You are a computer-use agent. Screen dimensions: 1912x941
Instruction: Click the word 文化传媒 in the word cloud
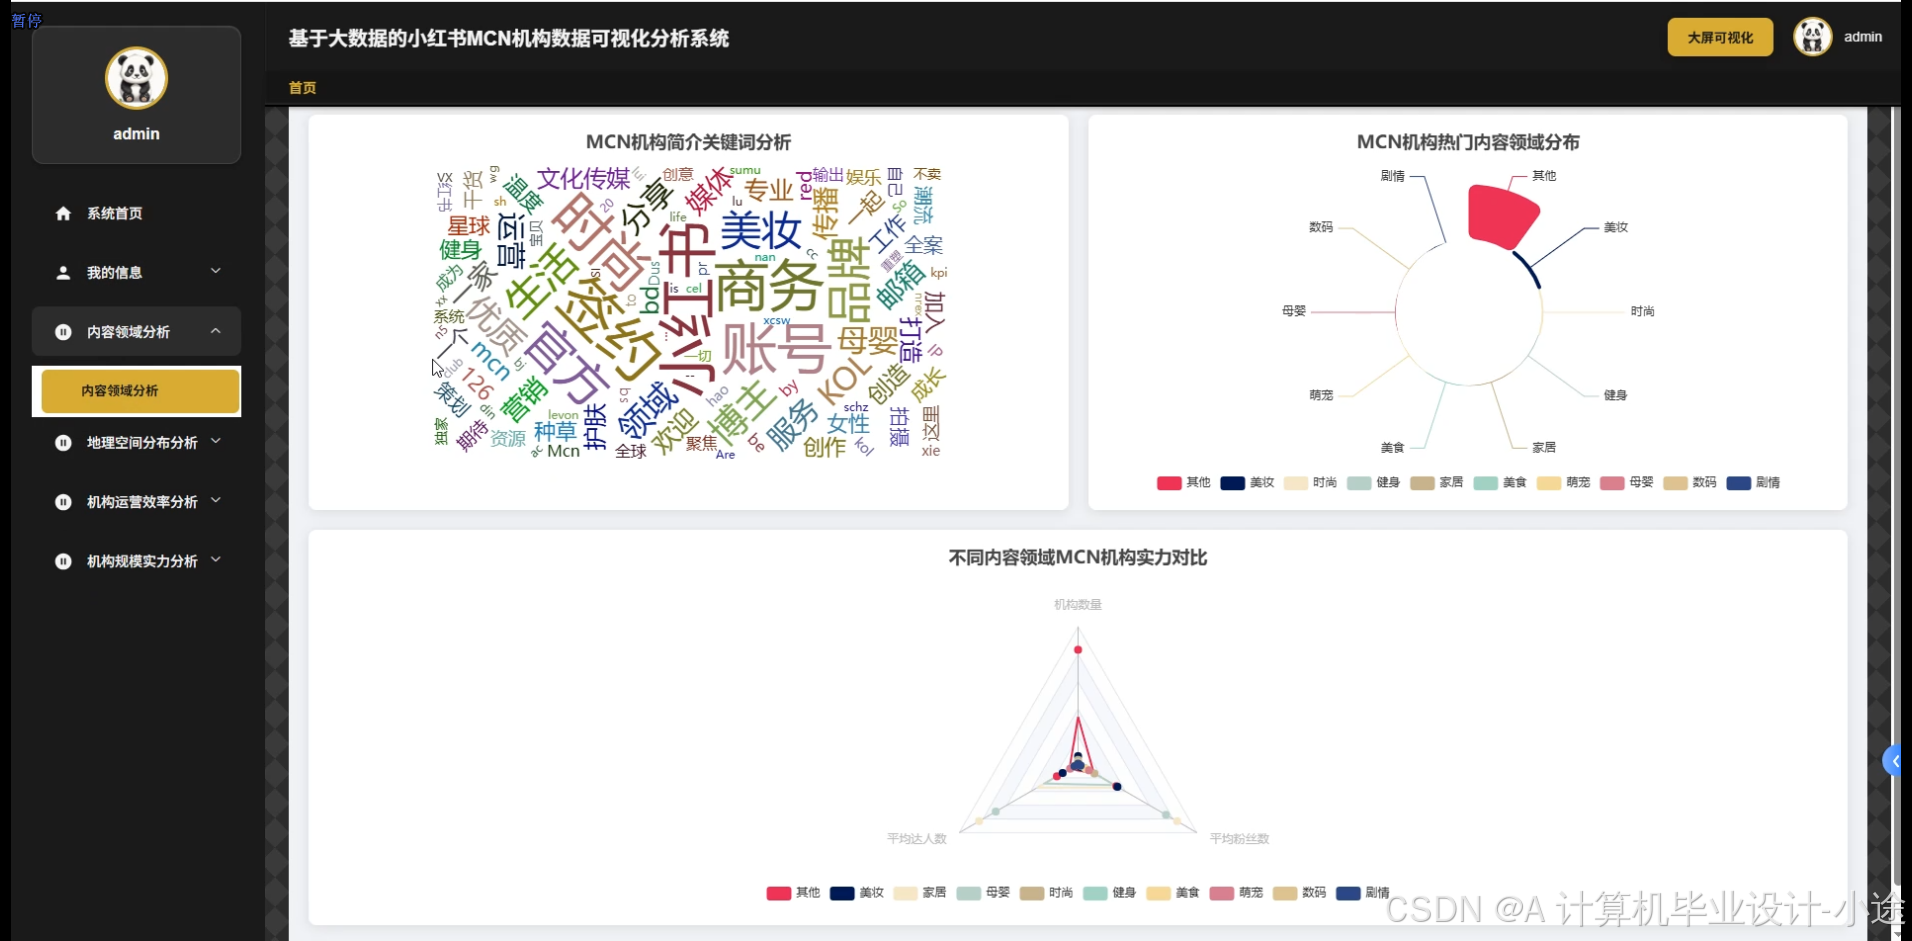coord(583,179)
